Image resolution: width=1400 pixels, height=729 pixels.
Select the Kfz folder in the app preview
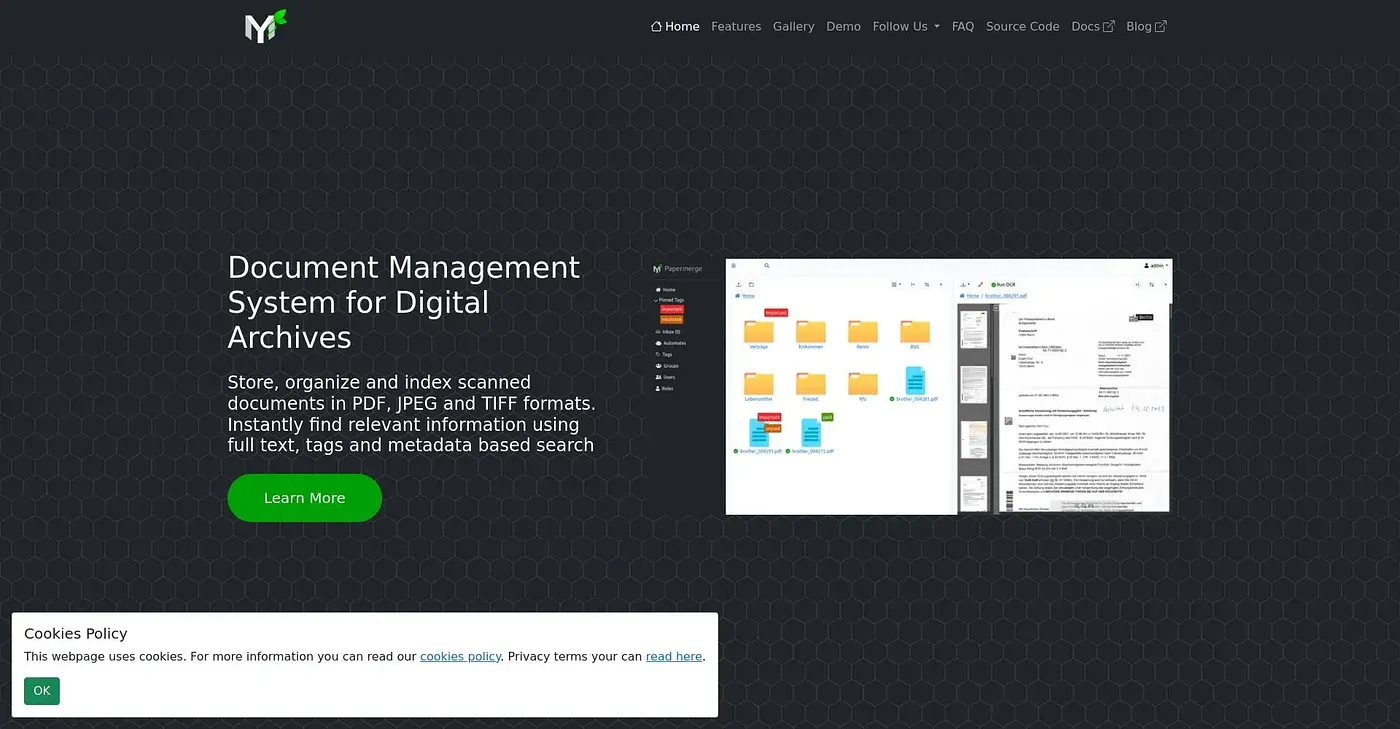click(x=862, y=386)
